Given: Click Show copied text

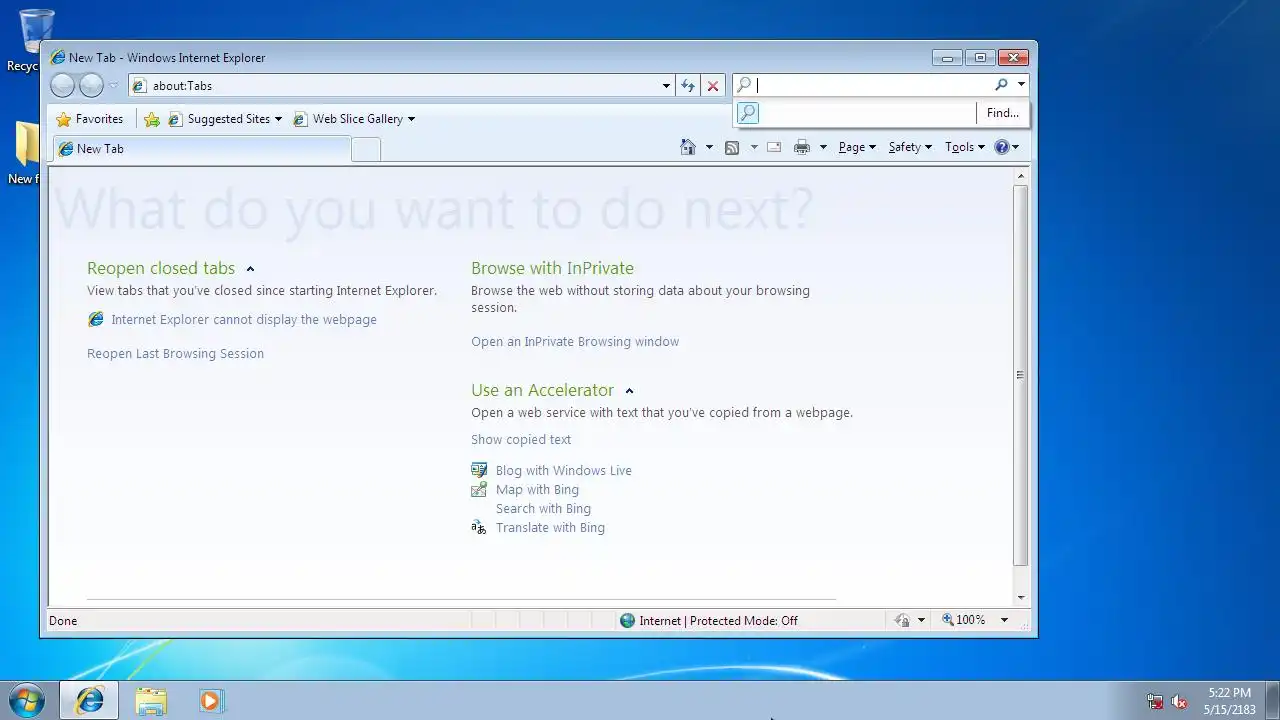Looking at the screenshot, I should click(x=521, y=440).
